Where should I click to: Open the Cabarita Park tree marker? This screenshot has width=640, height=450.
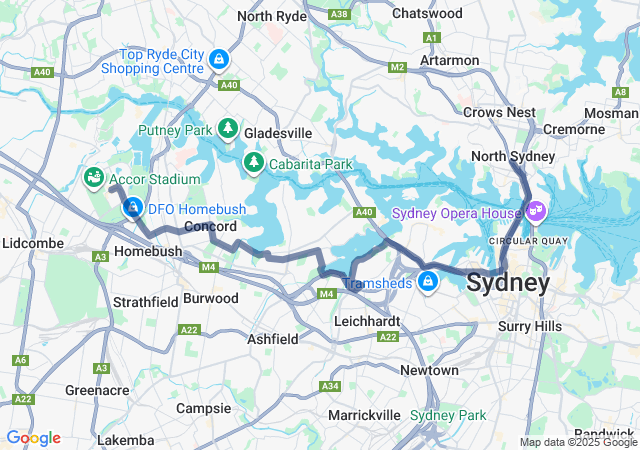[254, 163]
